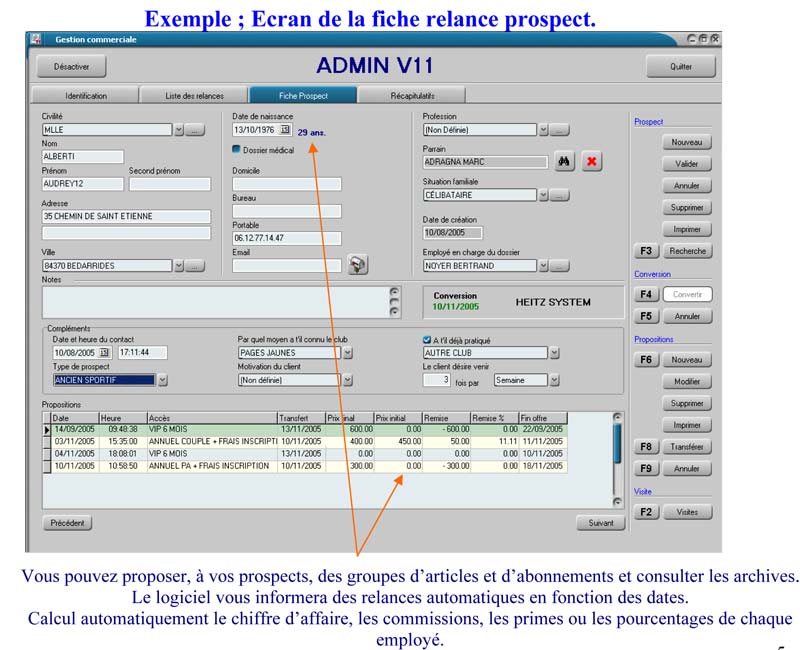Click the Visites button
This screenshot has height=650, width=800.
click(687, 512)
